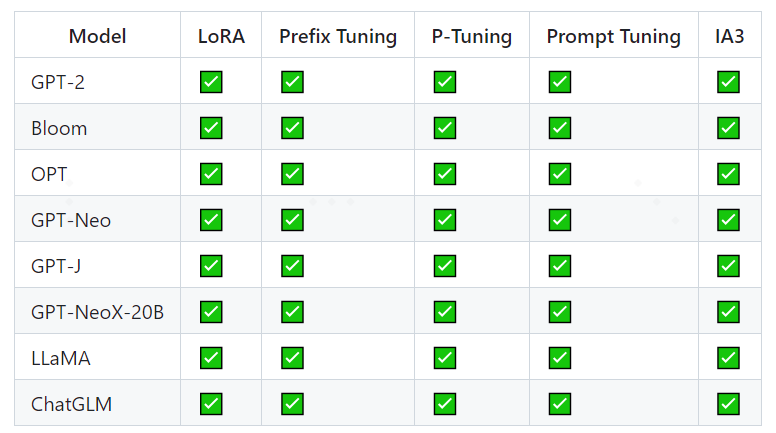Select the ChatGLM model name cell
The image size is (776, 433).
pos(72,404)
